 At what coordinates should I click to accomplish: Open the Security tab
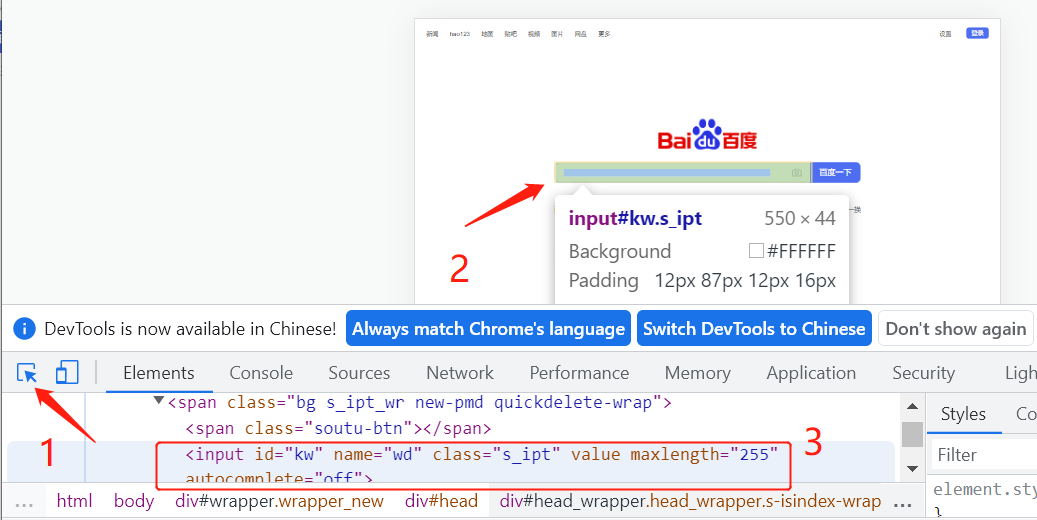(923, 373)
